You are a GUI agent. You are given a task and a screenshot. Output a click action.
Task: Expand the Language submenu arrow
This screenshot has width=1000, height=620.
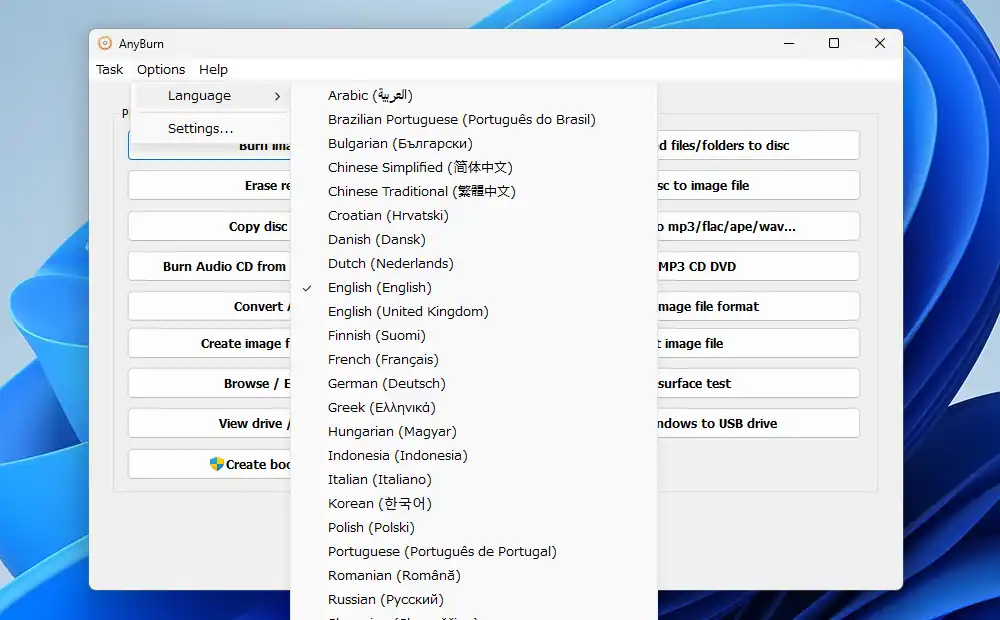(x=277, y=96)
